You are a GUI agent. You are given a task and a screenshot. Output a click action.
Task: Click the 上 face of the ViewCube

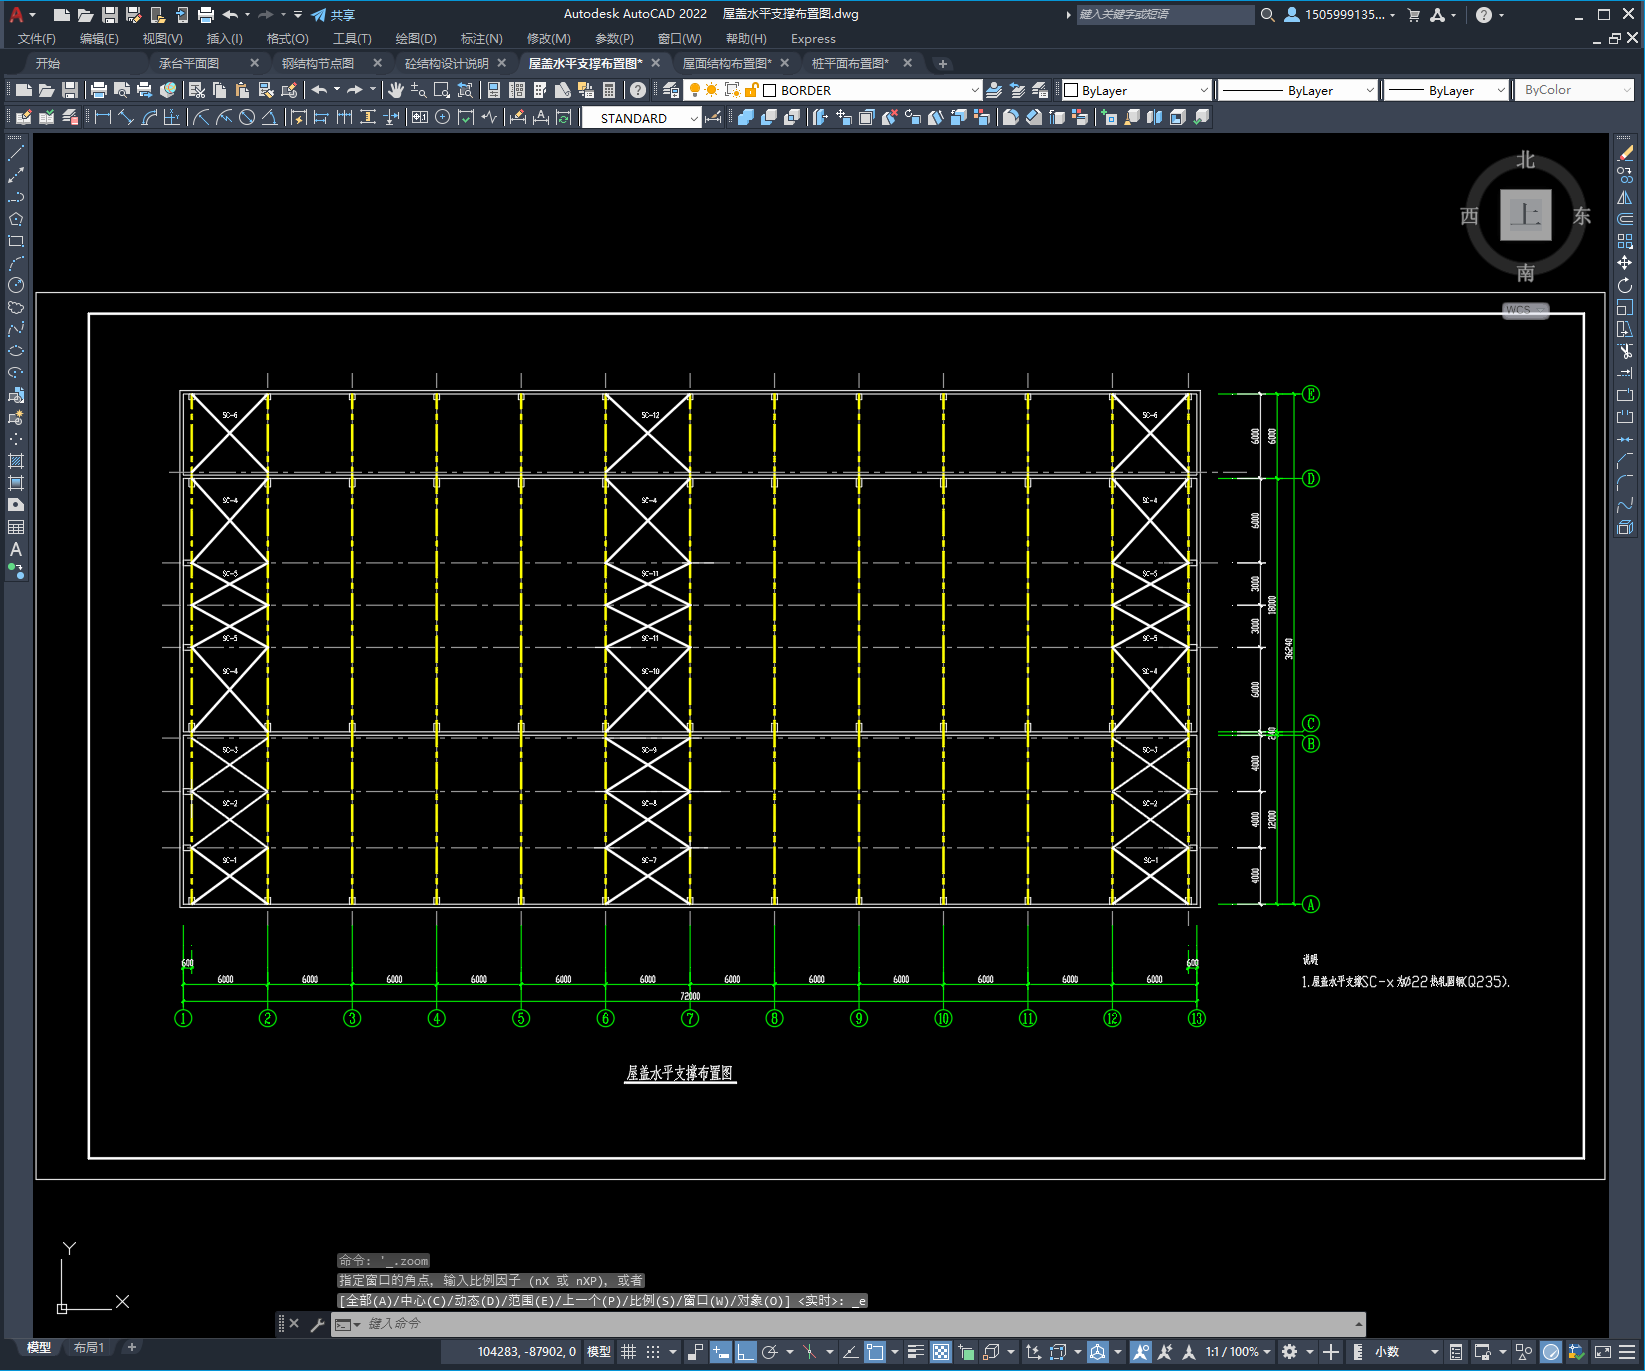[x=1525, y=215]
